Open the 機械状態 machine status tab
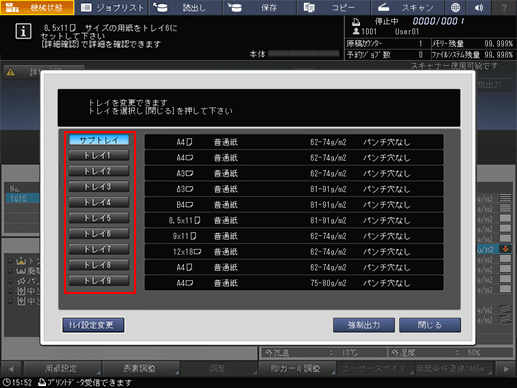Viewport: 517px width, 388px height. (x=37, y=7)
